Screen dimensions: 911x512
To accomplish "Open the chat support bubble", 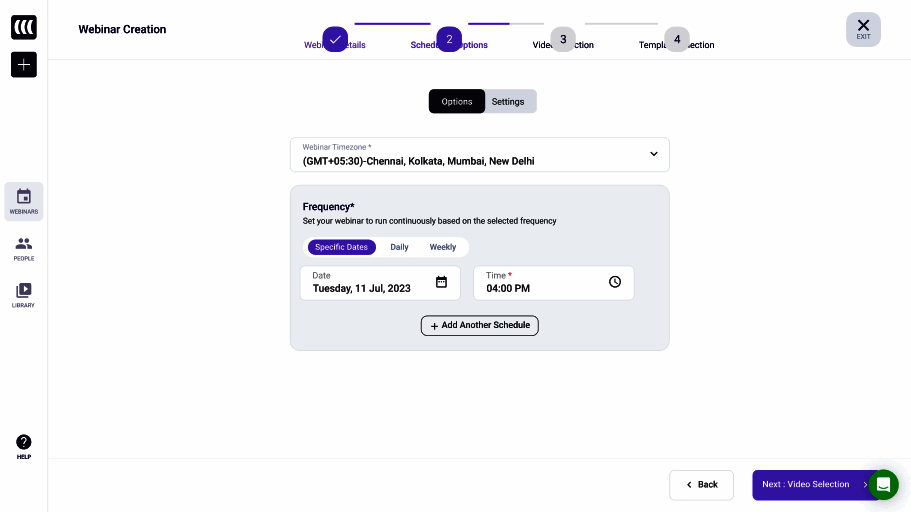I will click(x=883, y=485).
